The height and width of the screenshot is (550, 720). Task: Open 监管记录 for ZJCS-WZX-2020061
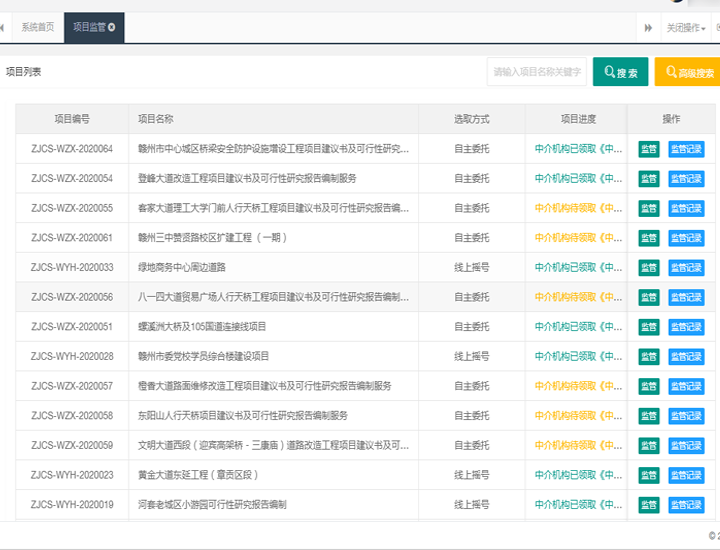[686, 238]
